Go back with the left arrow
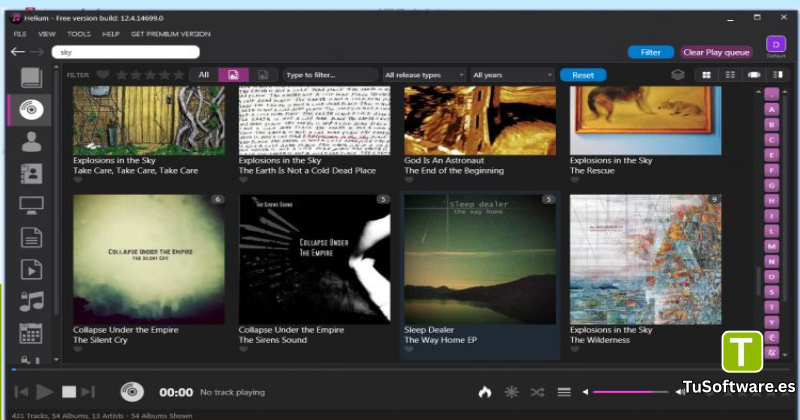Screen dimensions: 800x420 pos(18,52)
